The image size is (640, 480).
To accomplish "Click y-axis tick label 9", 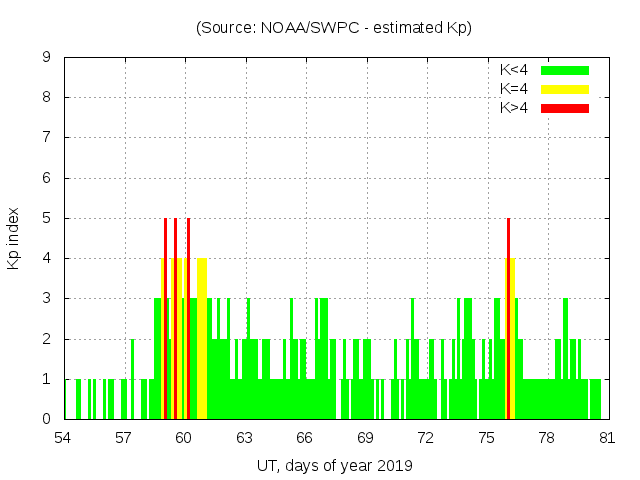I will click(x=47, y=58).
